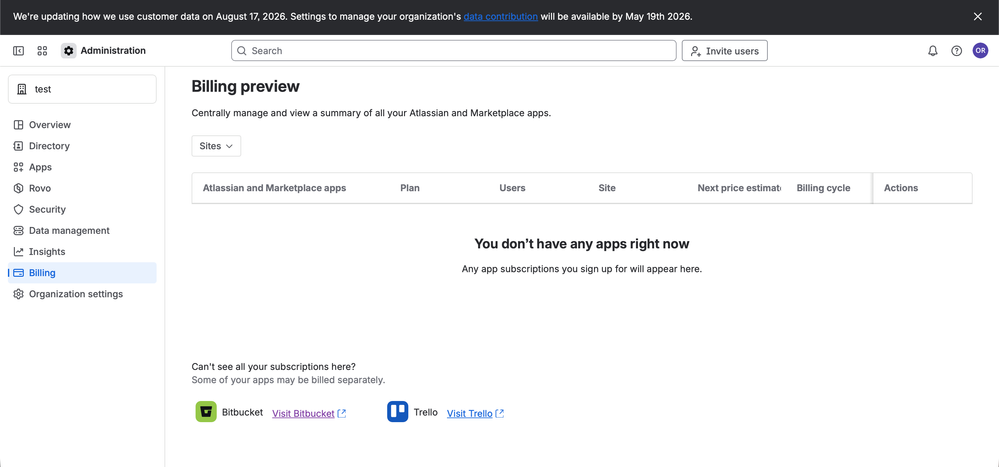Screen dimensions: 999x467
Task: Click the Billing cycle column header
Action: (823, 188)
